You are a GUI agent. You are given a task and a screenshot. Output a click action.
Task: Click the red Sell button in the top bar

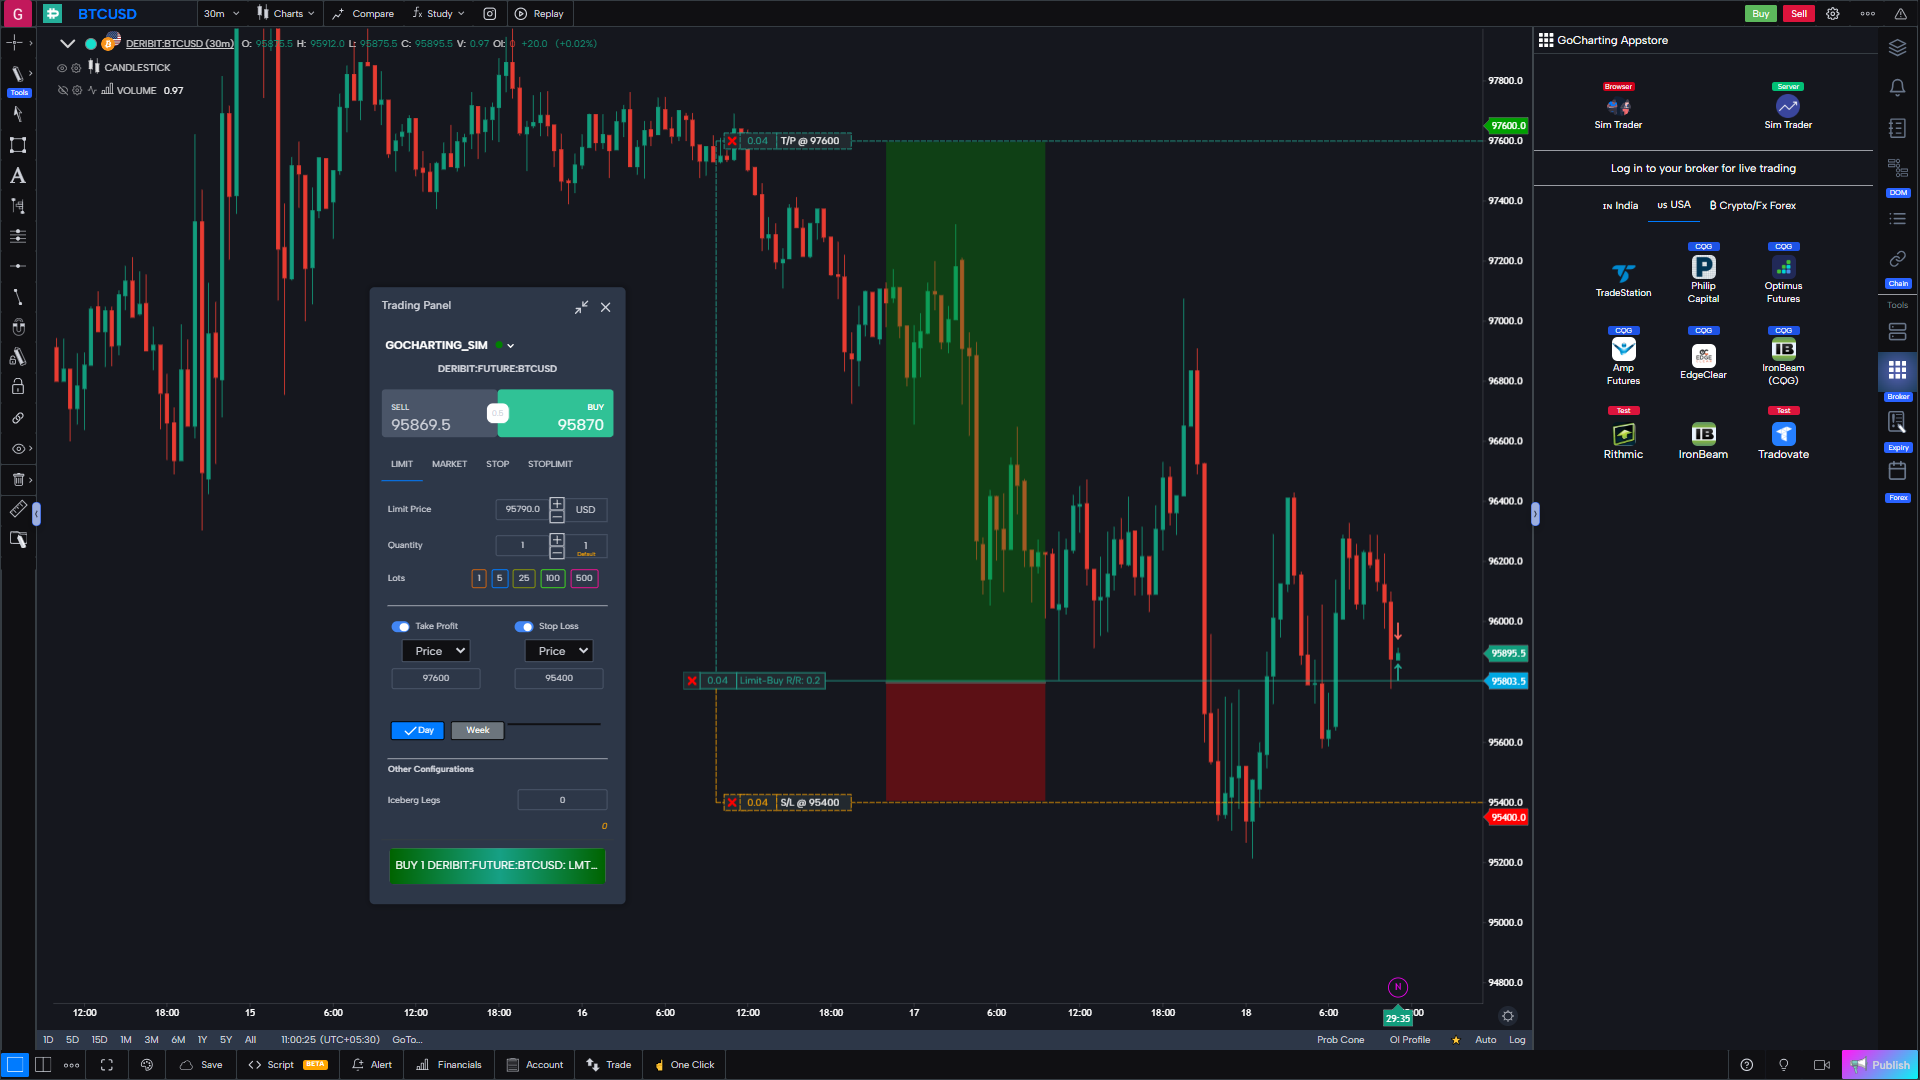1798,13
